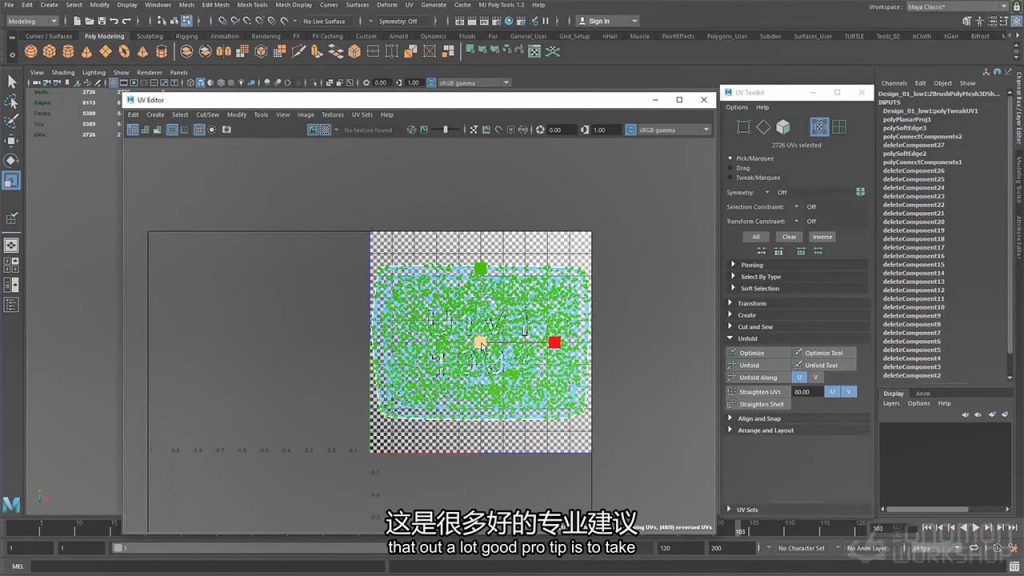Create a polygon cube from the shelf
The height and width of the screenshot is (576, 1024).
point(49,52)
